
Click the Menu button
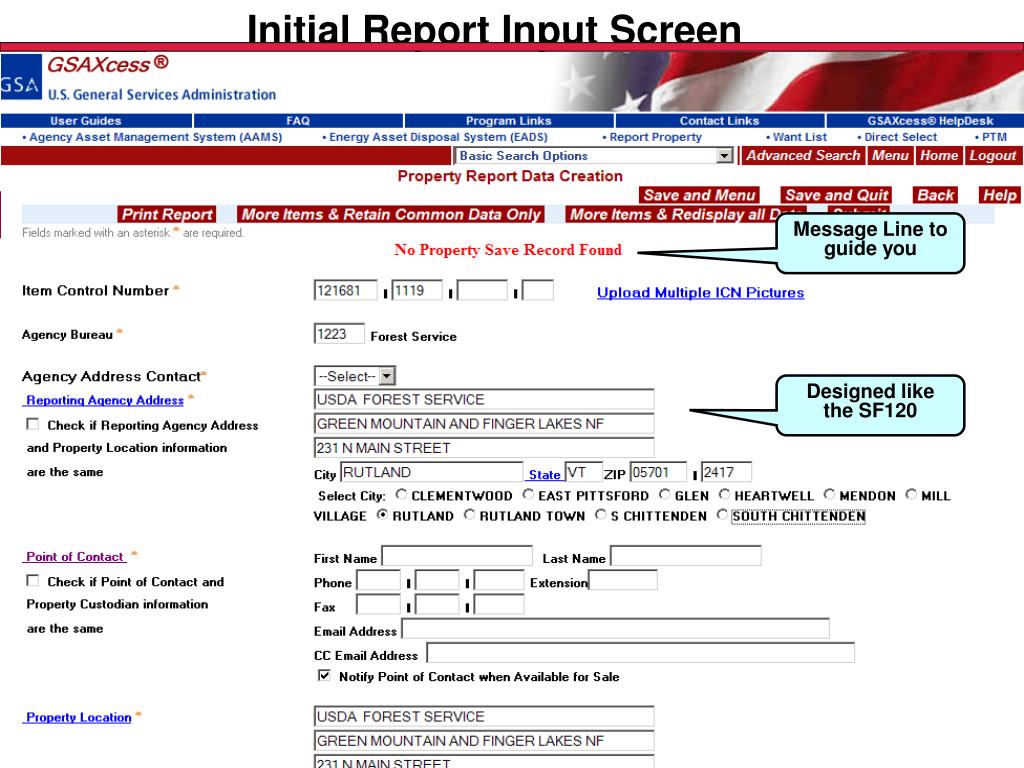coord(890,155)
